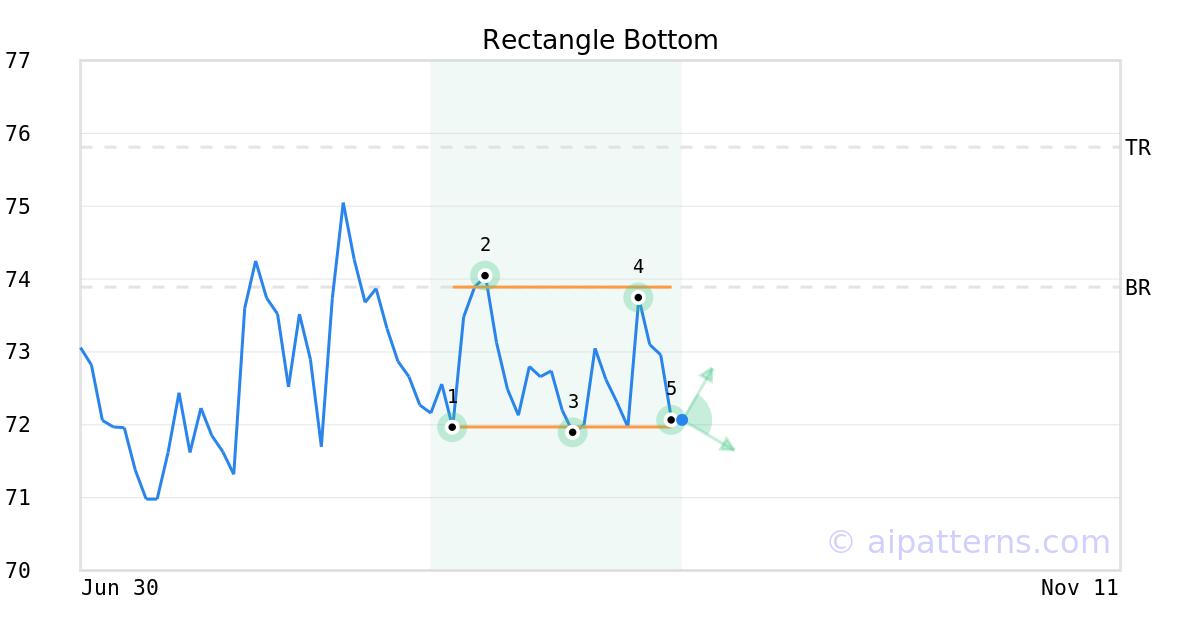Click pattern point marker 5
The height and width of the screenshot is (630, 1200).
pos(671,420)
